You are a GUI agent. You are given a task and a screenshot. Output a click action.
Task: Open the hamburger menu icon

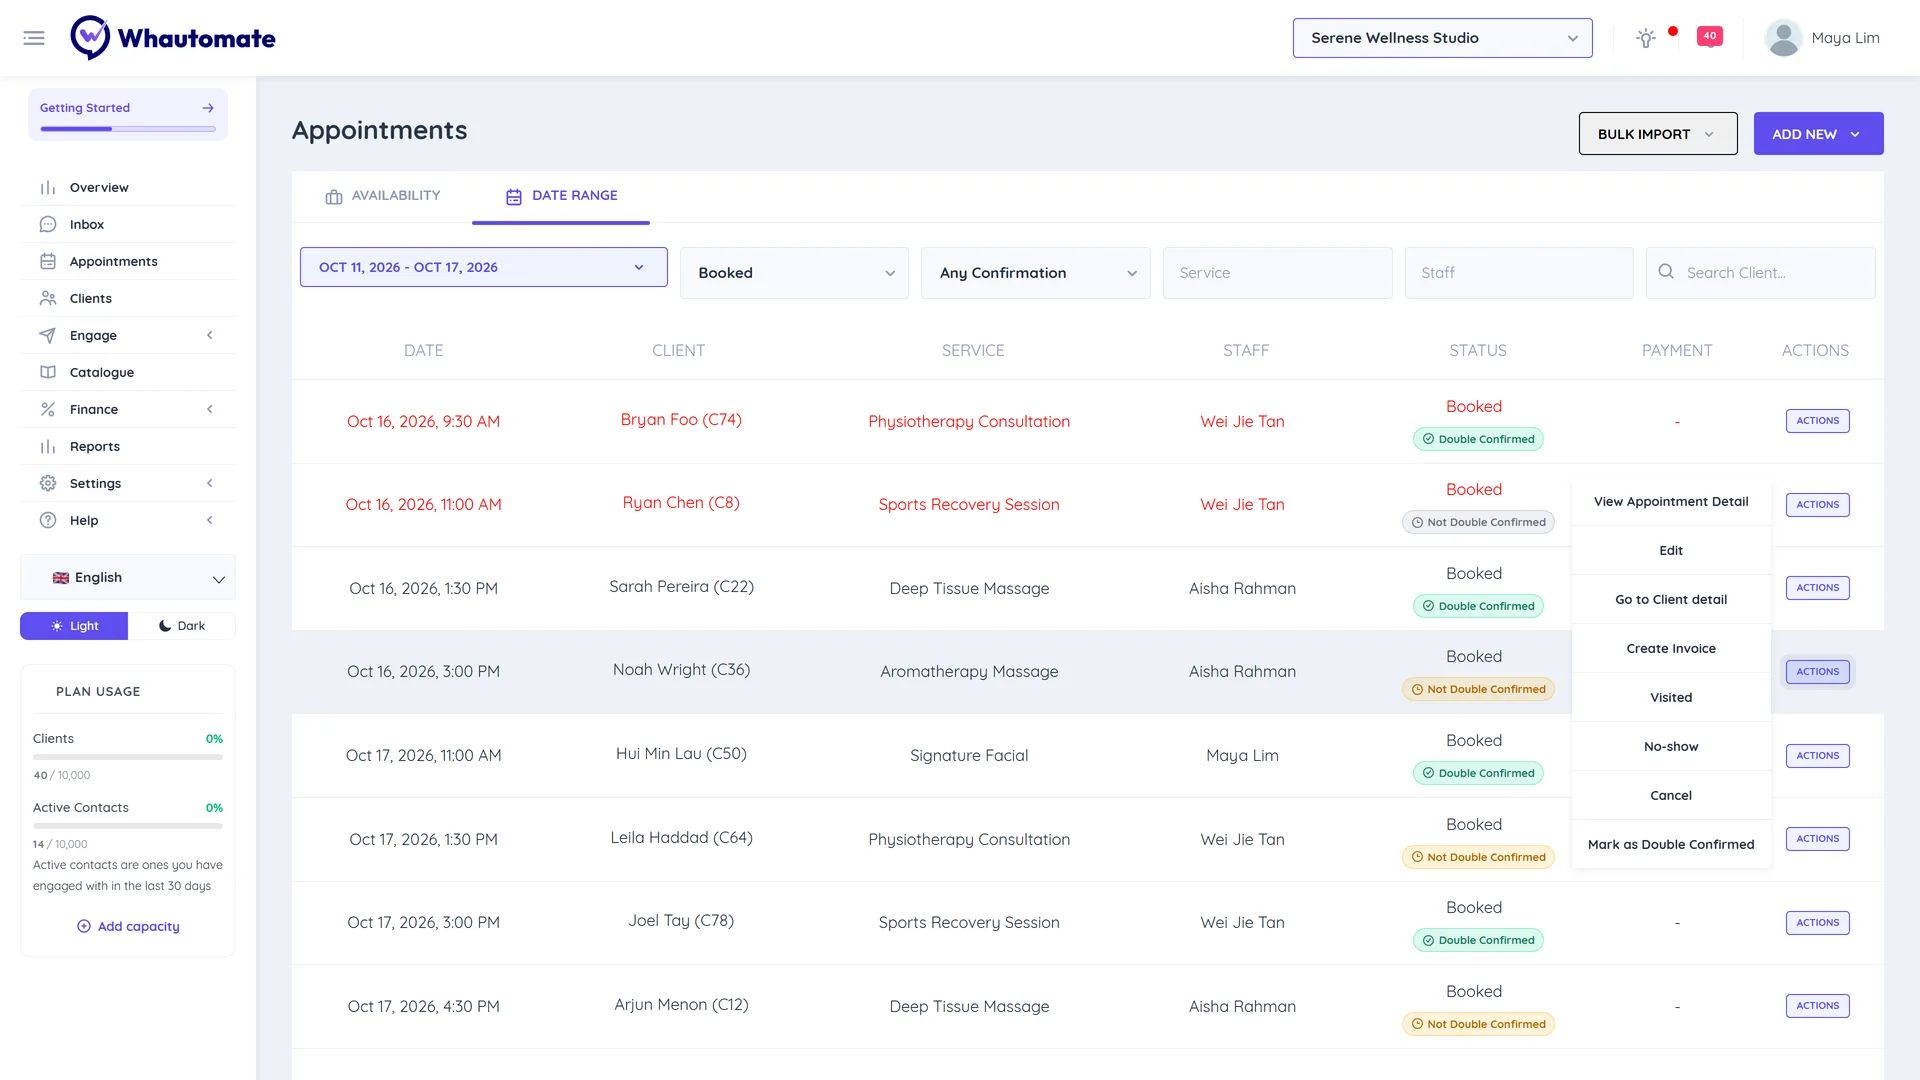[x=34, y=38]
